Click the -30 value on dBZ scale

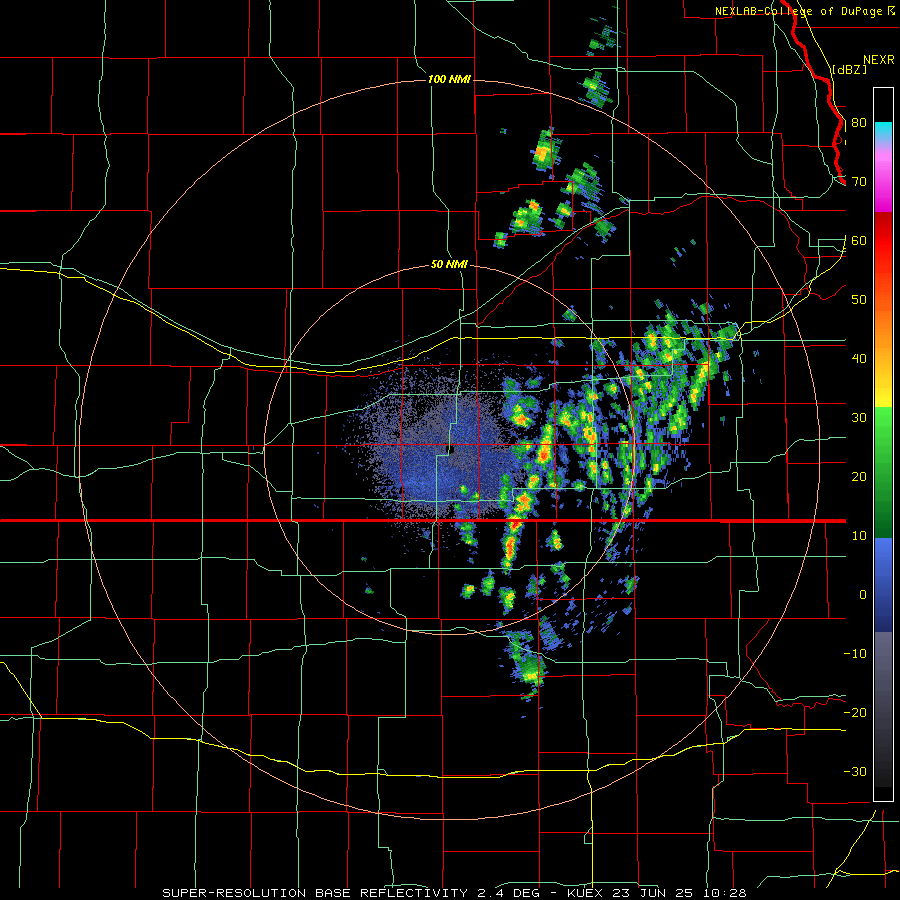(855, 771)
